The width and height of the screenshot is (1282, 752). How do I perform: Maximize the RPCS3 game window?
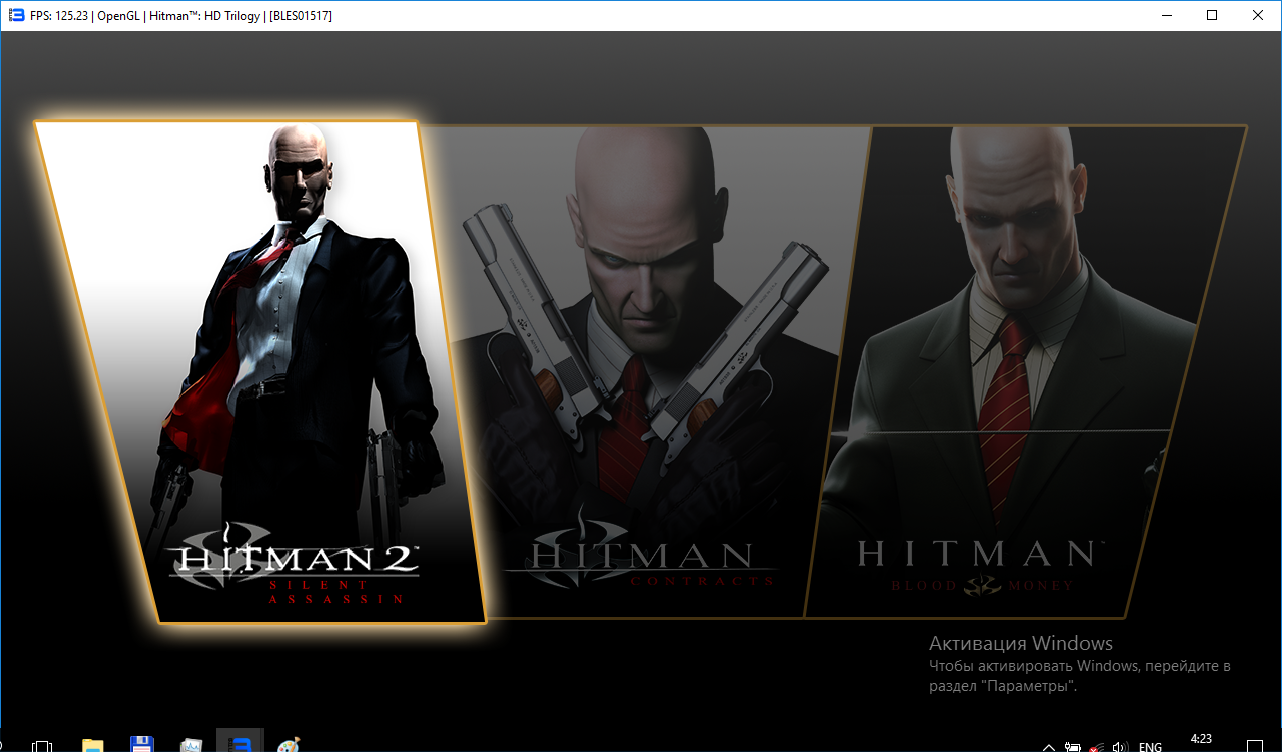(x=1212, y=15)
